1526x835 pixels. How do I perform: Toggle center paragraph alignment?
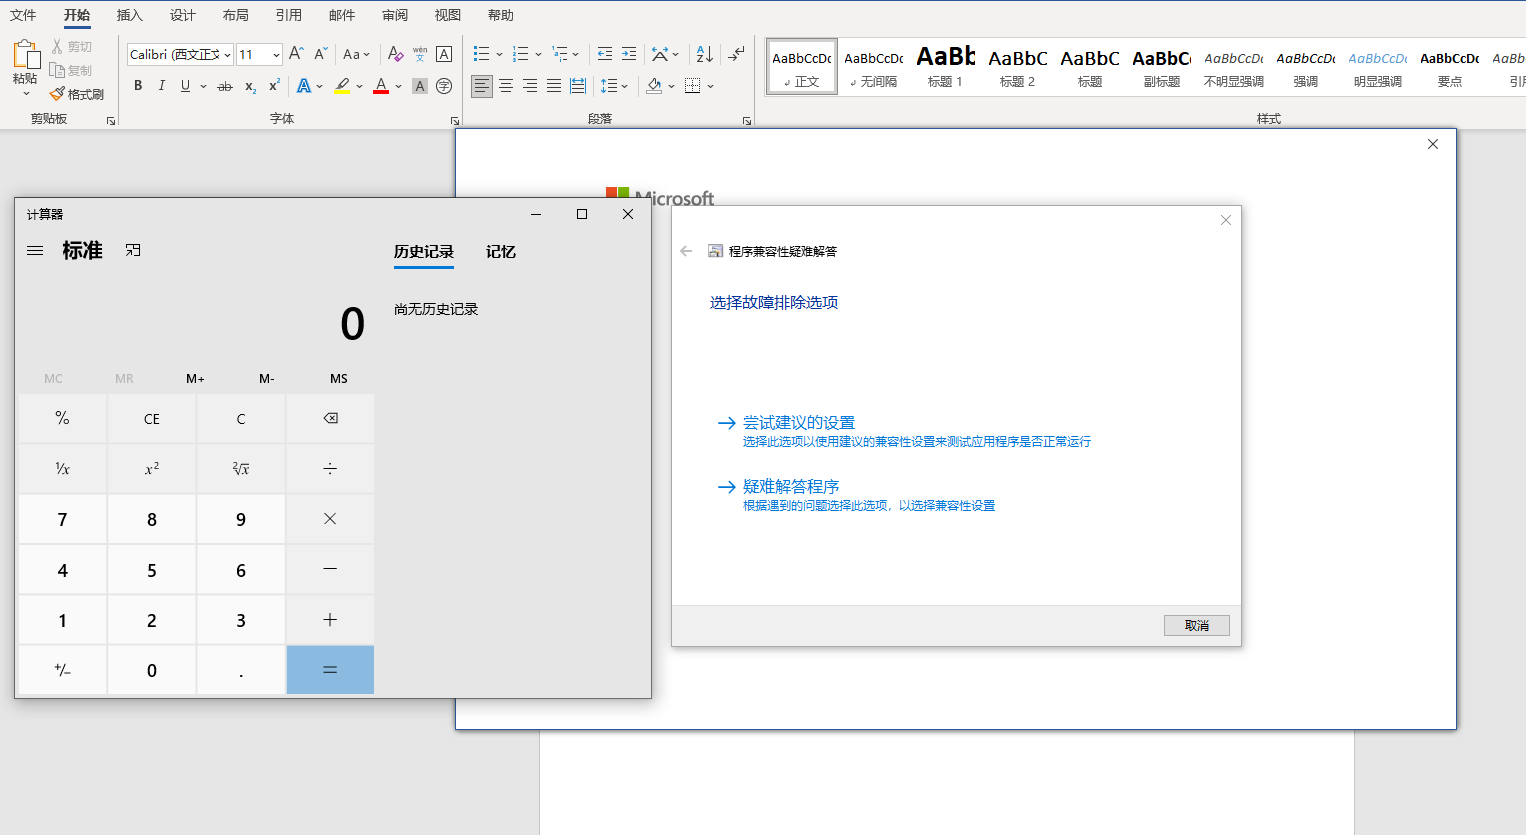click(506, 86)
